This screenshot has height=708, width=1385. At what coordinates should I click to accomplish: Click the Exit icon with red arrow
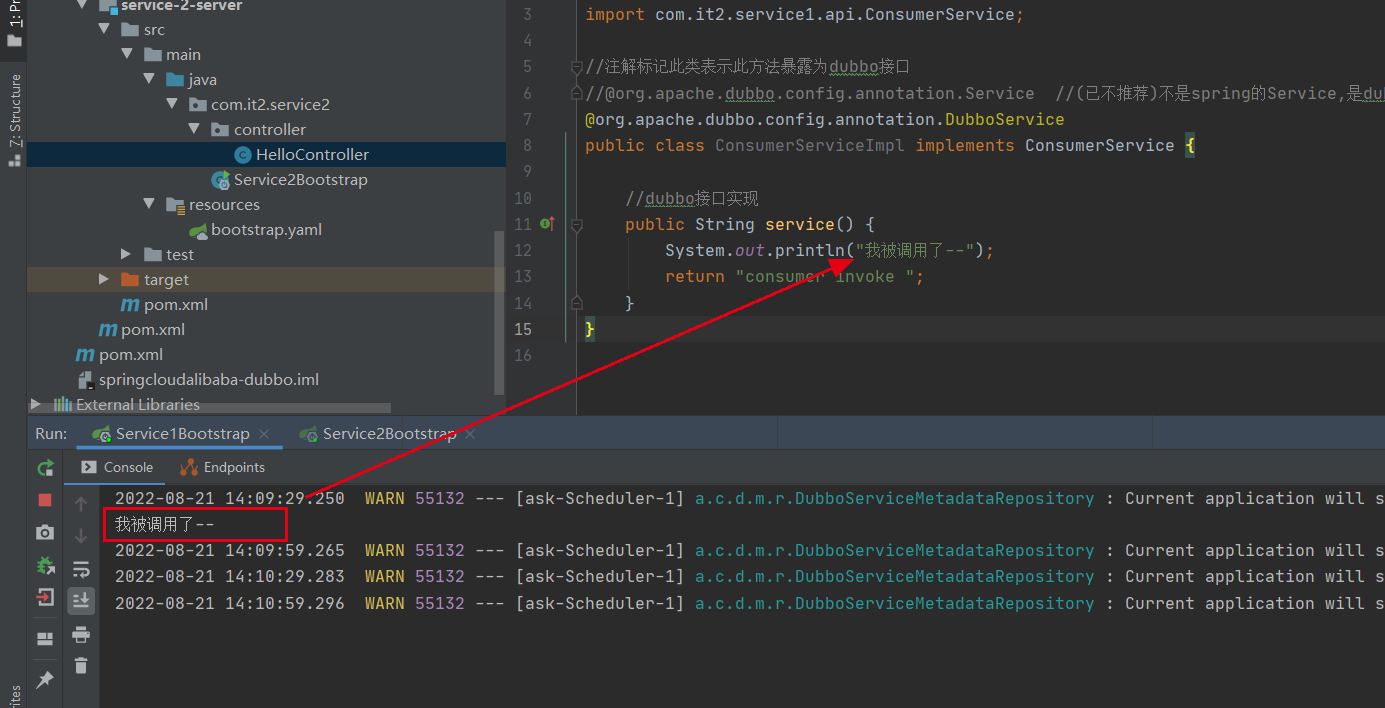pos(45,598)
